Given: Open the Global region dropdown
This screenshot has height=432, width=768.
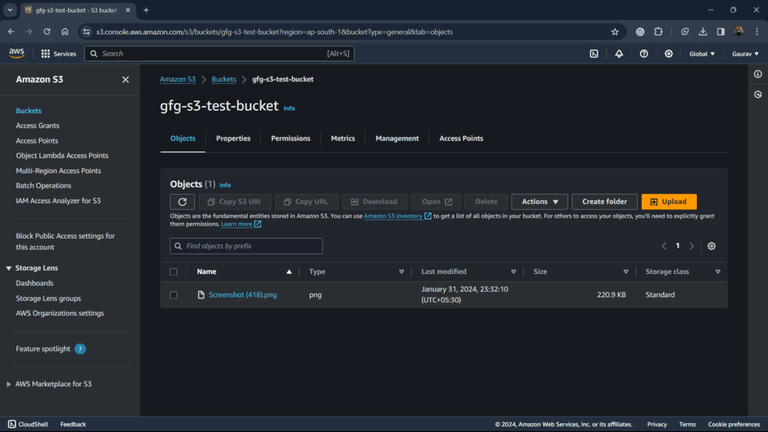Looking at the screenshot, I should (701, 54).
